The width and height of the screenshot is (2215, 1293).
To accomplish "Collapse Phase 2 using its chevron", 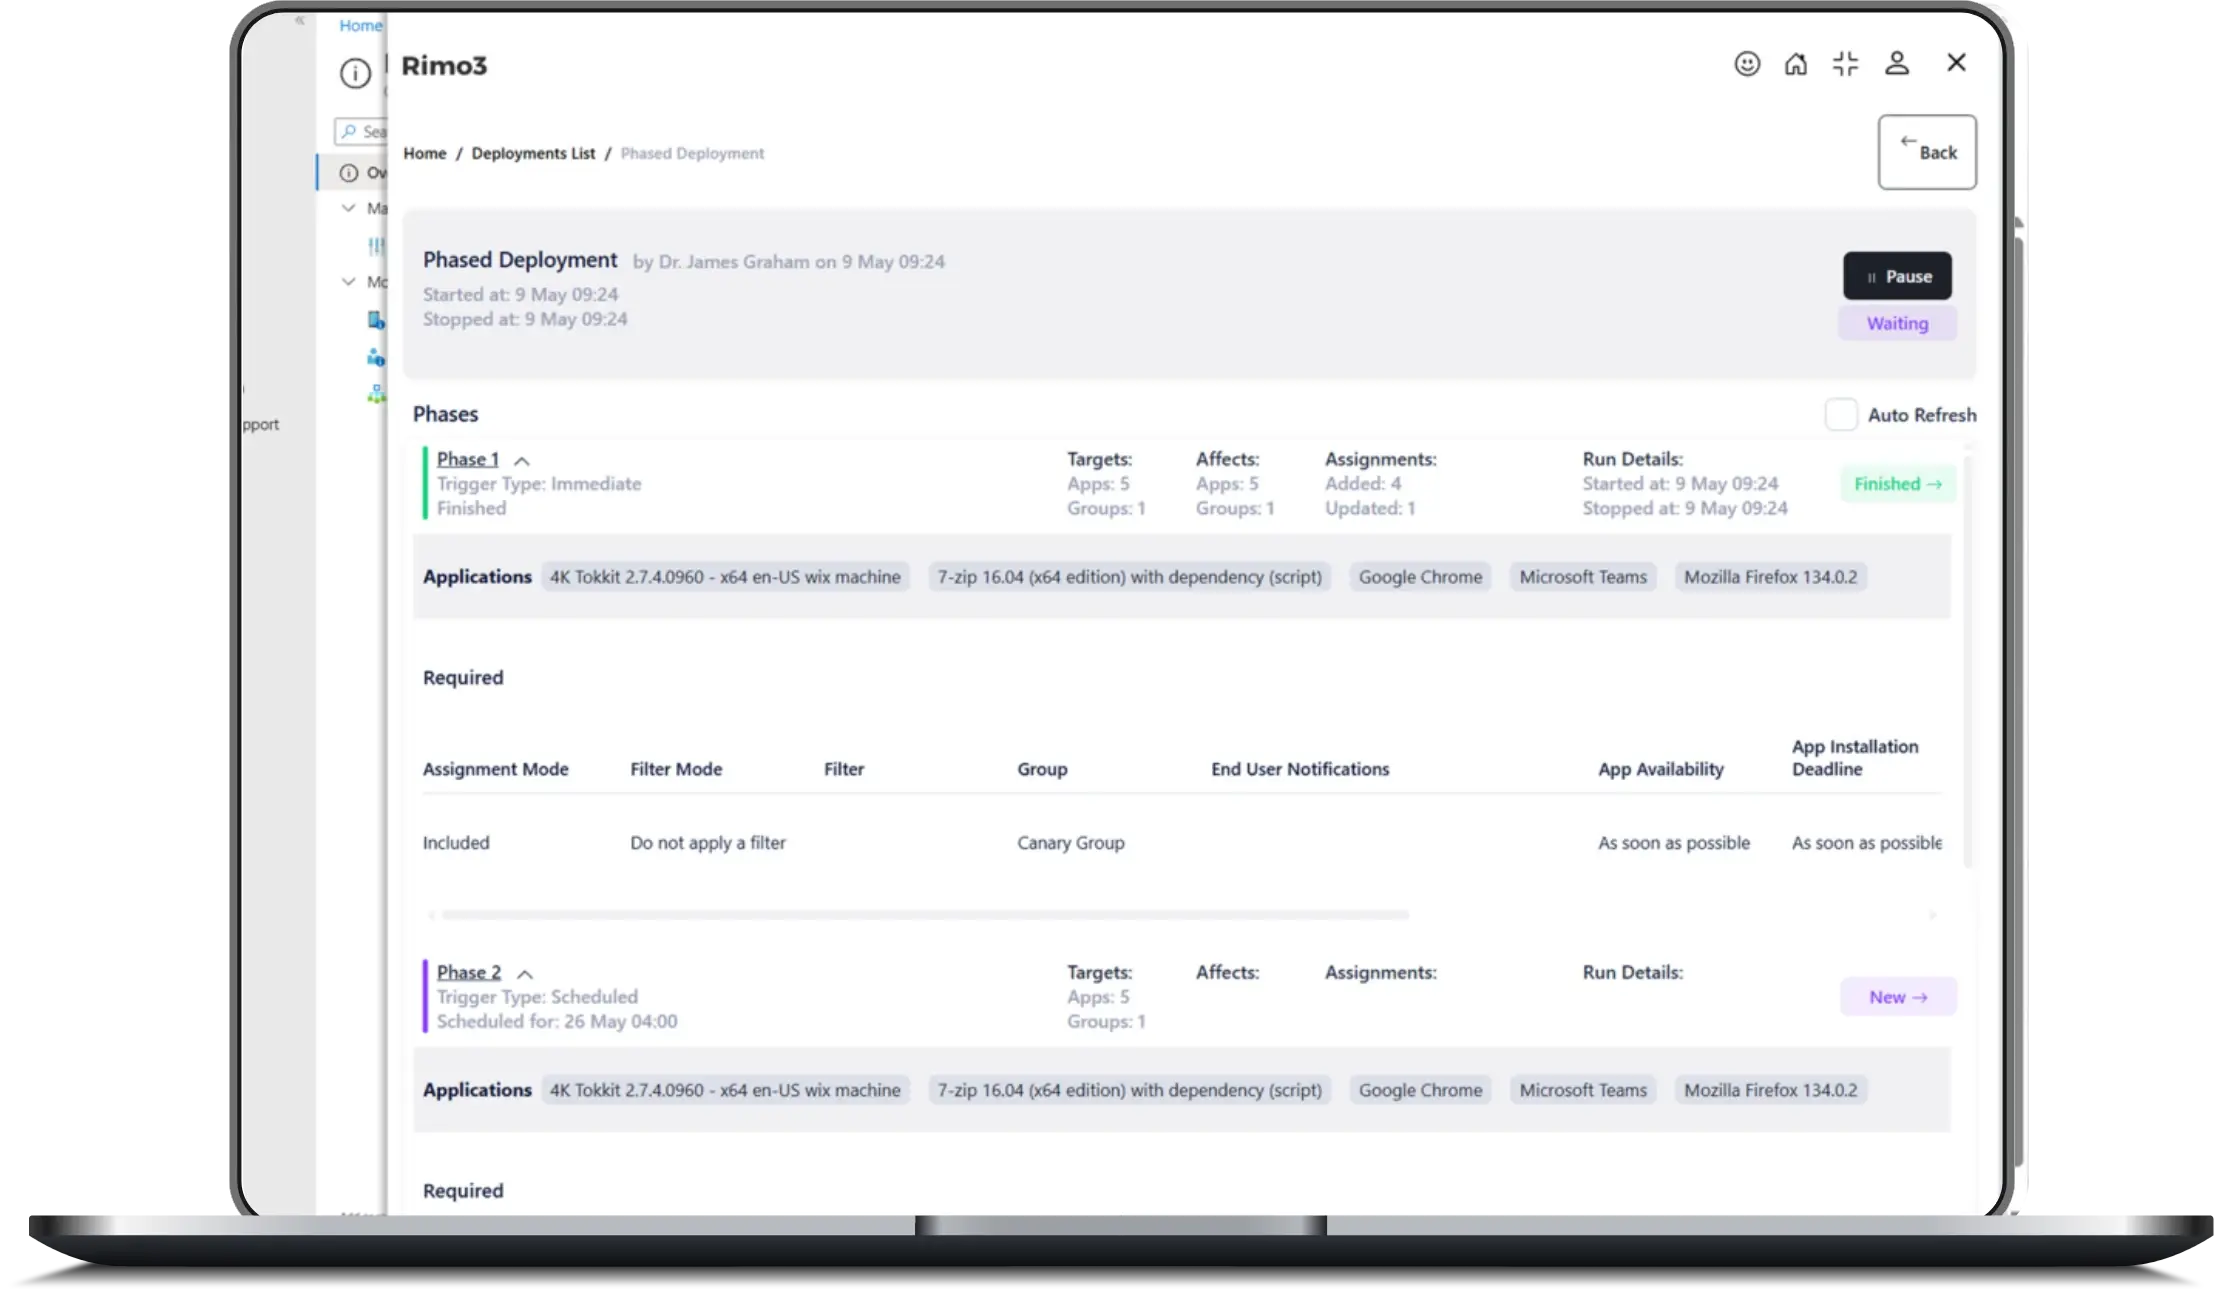I will (x=525, y=974).
